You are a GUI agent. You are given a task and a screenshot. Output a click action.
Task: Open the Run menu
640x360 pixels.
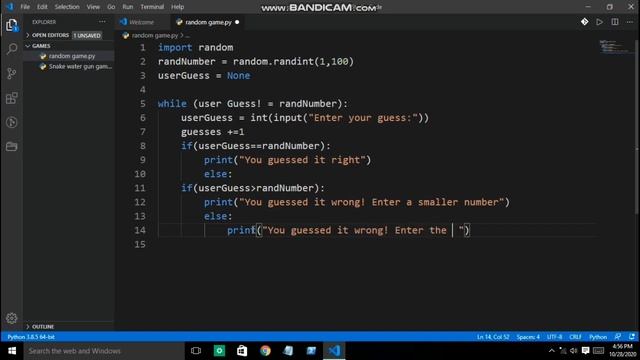[x=128, y=7]
